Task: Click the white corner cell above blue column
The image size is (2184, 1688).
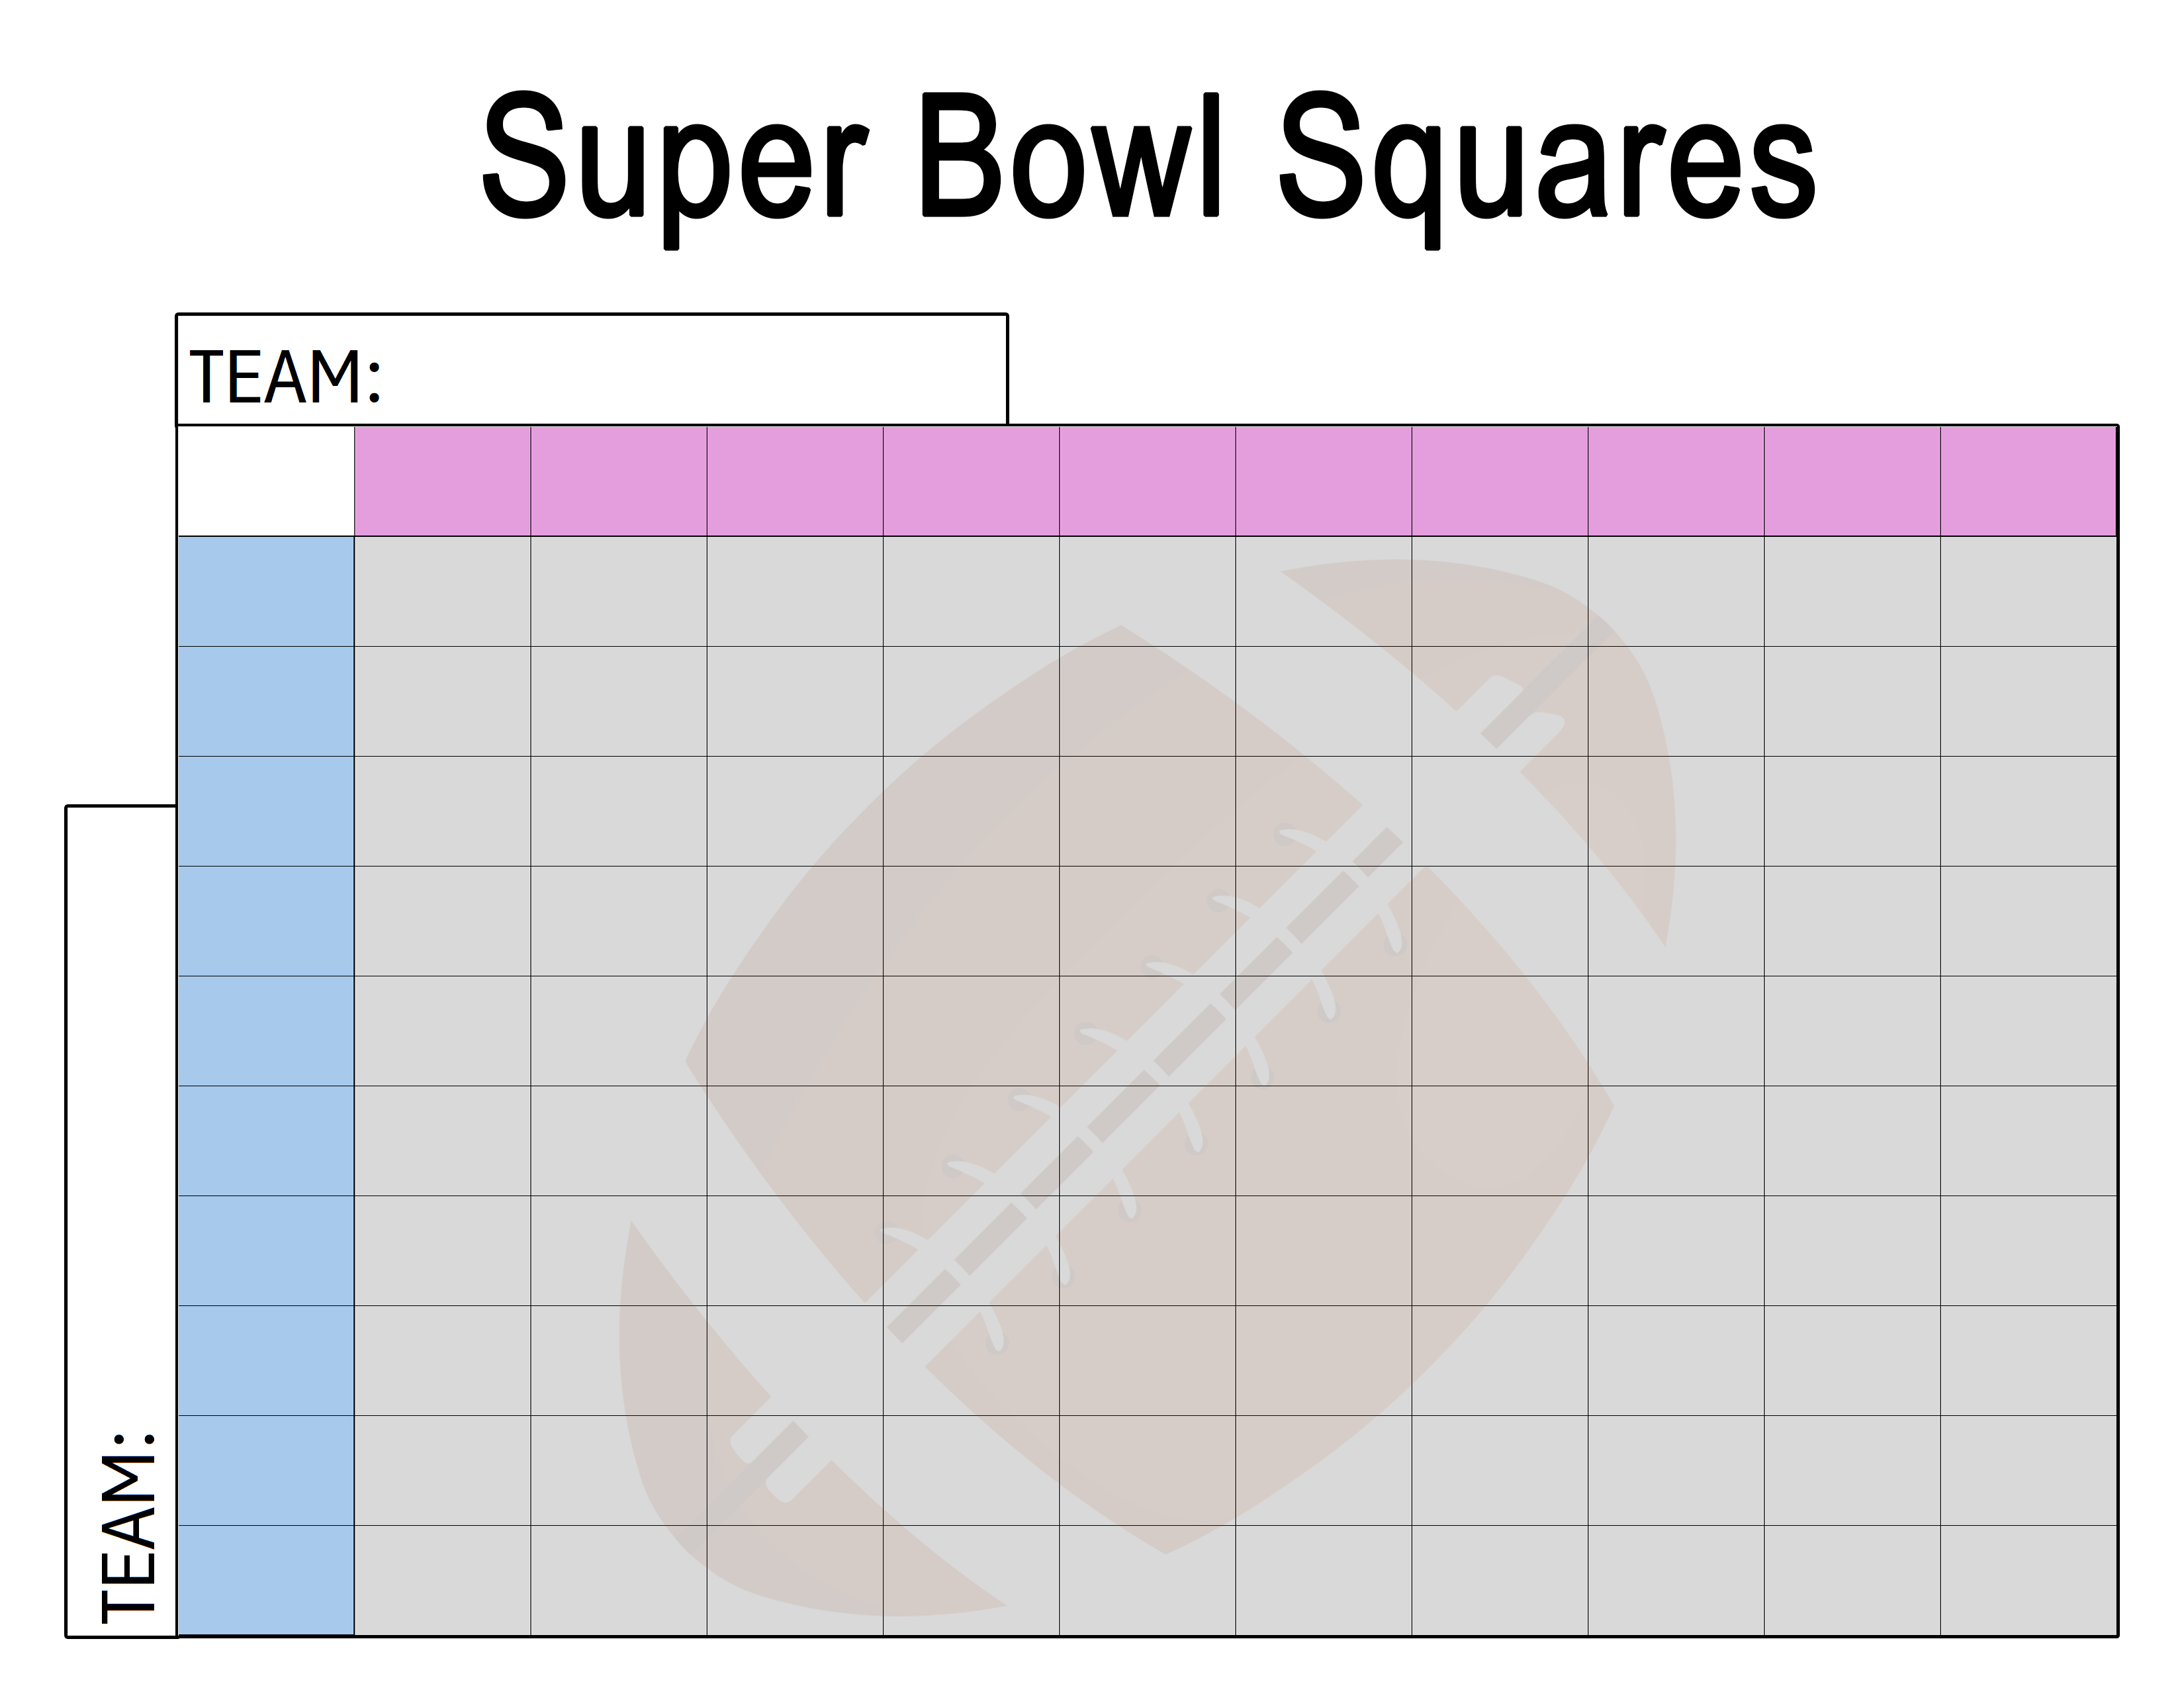Action: [265, 481]
